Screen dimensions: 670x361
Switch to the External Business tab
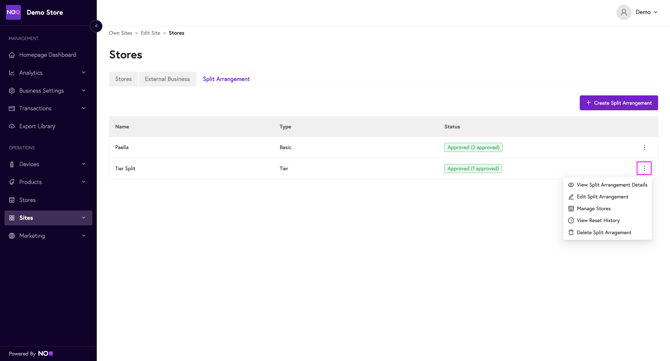click(x=167, y=79)
